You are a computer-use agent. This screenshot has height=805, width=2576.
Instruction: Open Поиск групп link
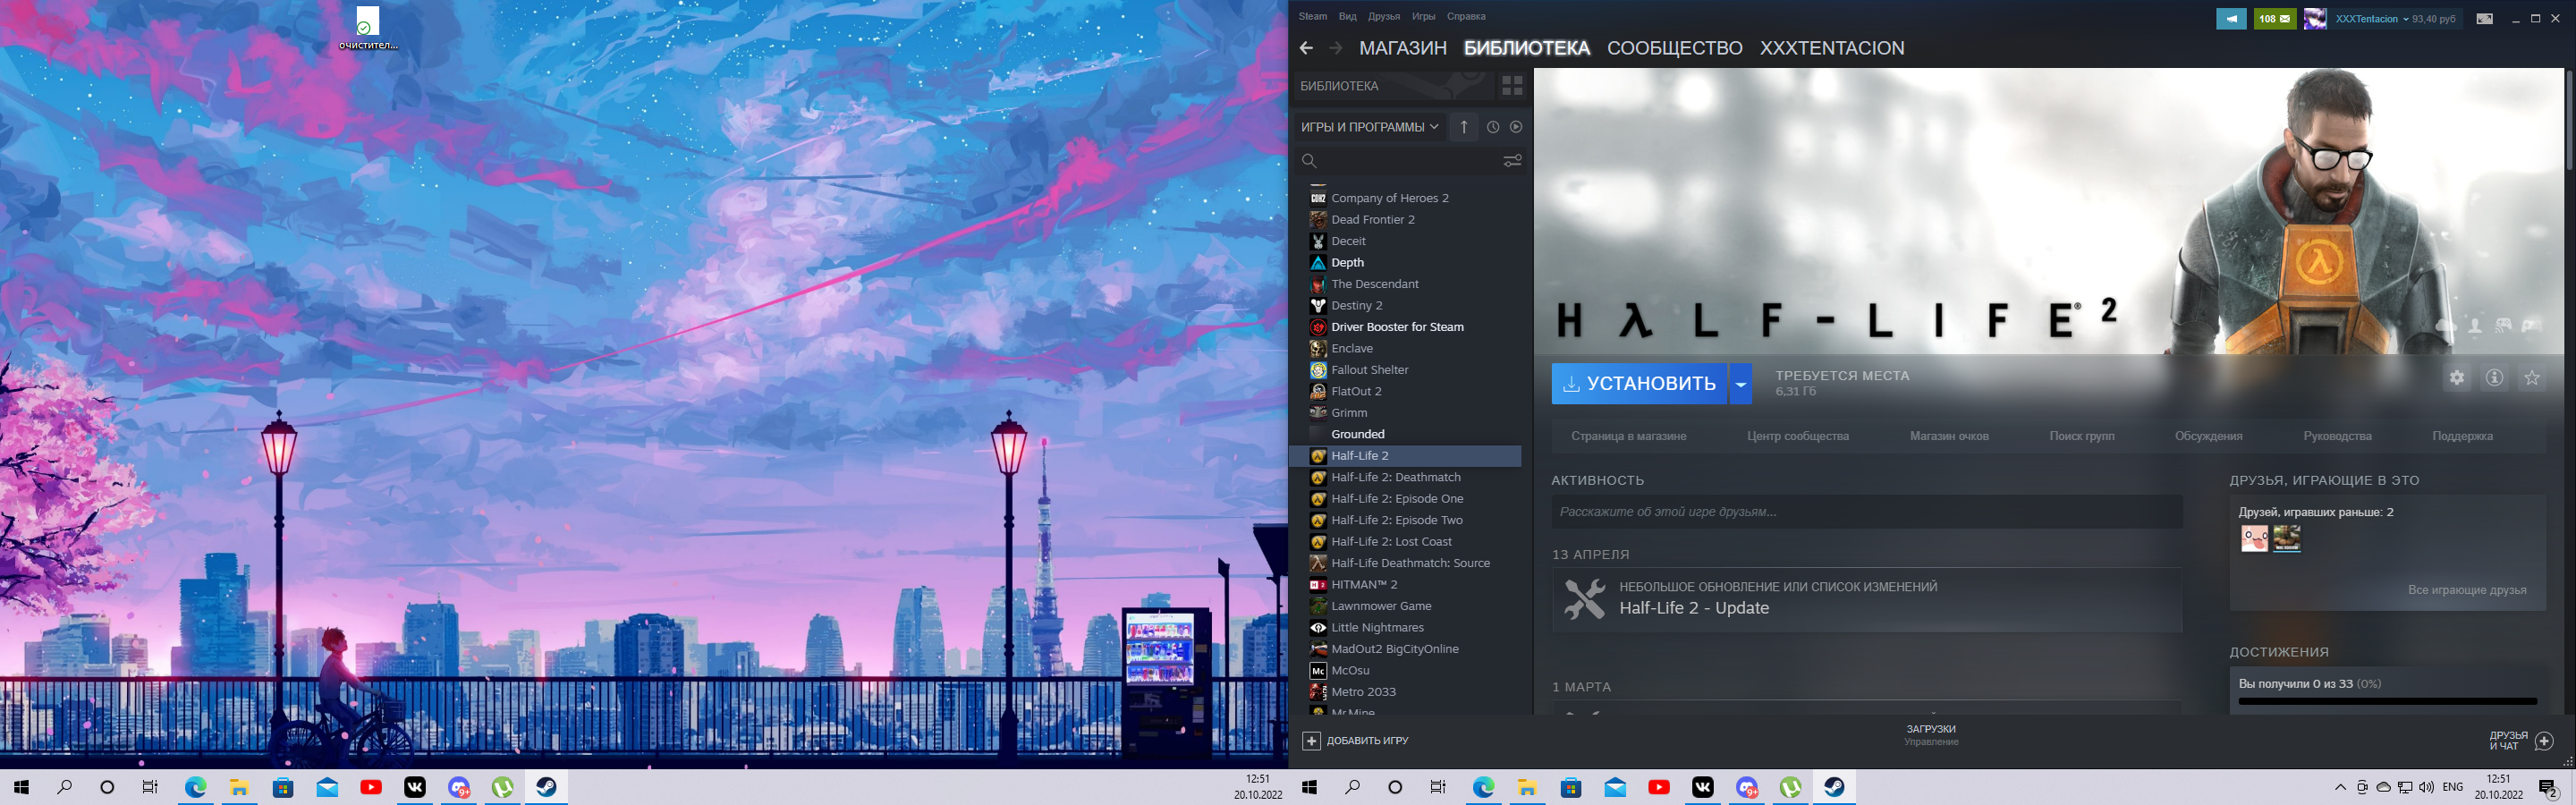point(2081,436)
